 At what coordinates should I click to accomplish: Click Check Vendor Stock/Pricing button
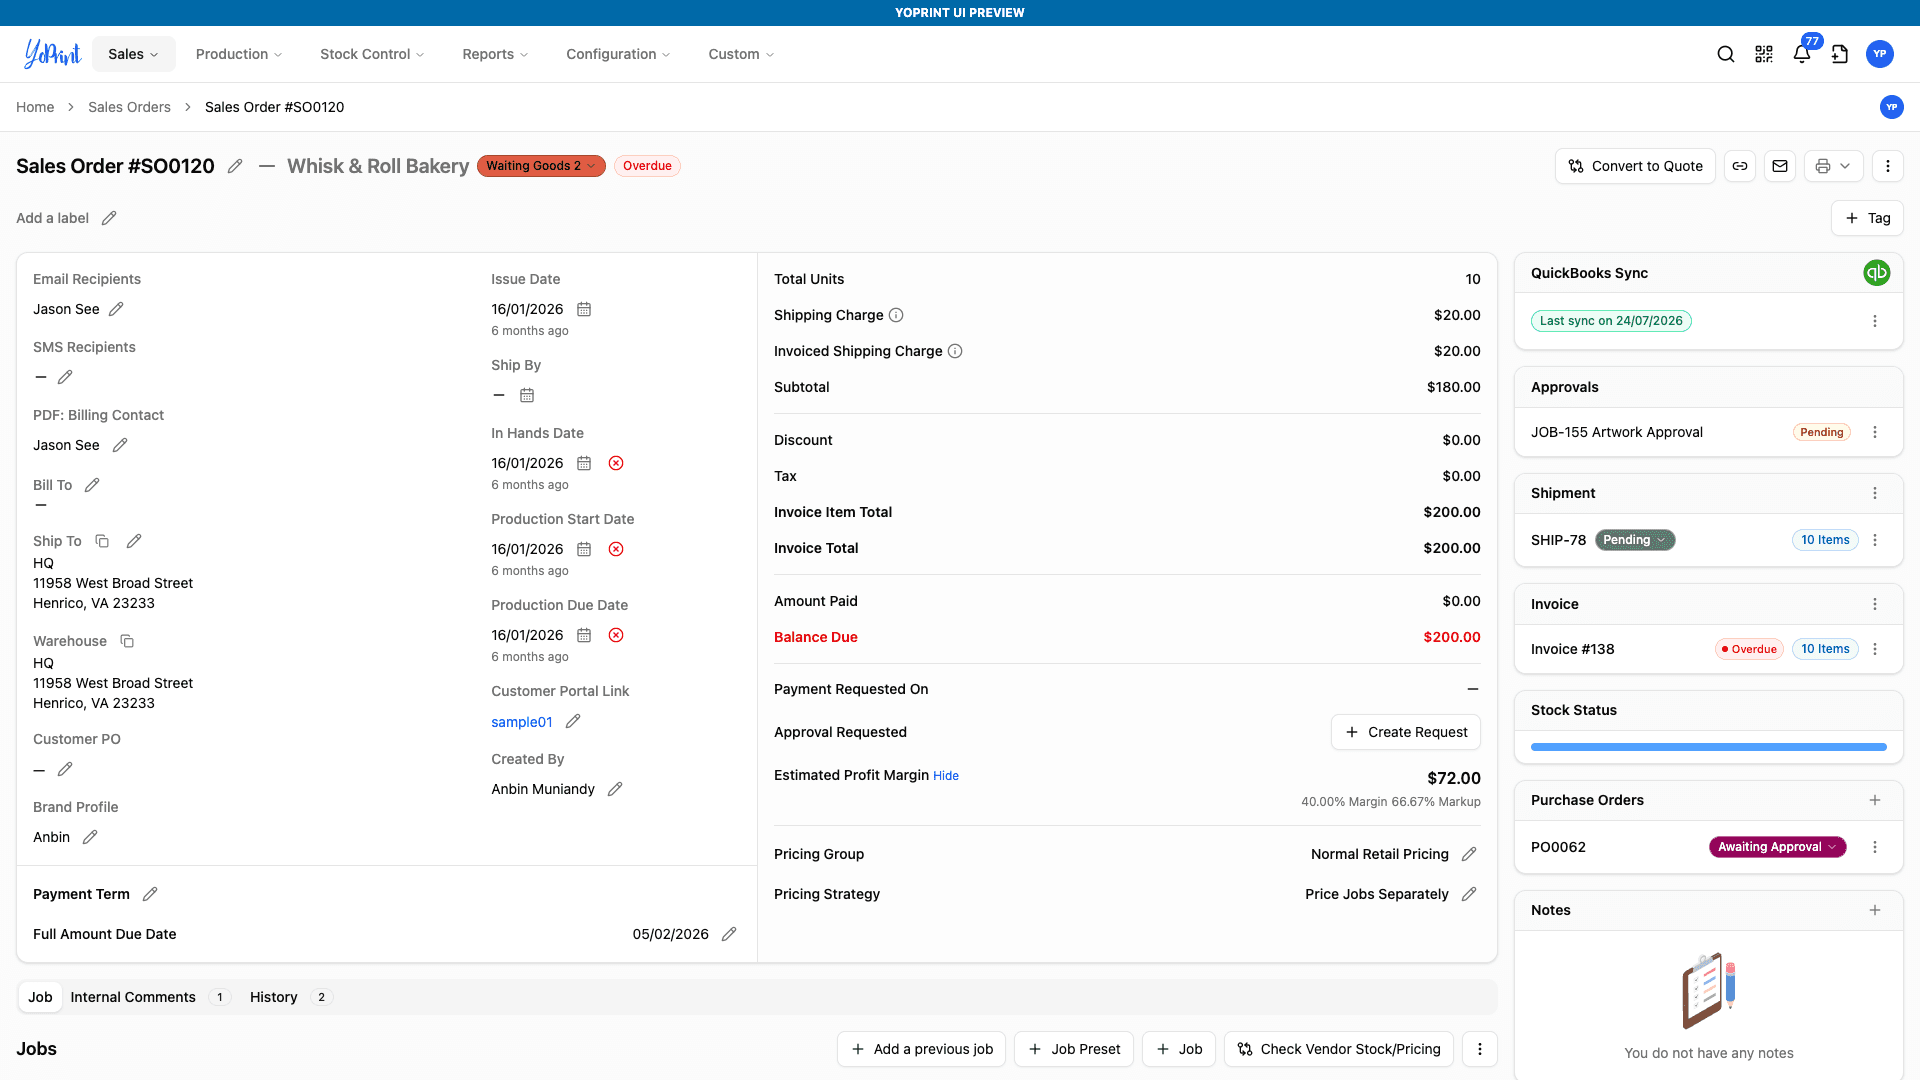tap(1339, 1049)
